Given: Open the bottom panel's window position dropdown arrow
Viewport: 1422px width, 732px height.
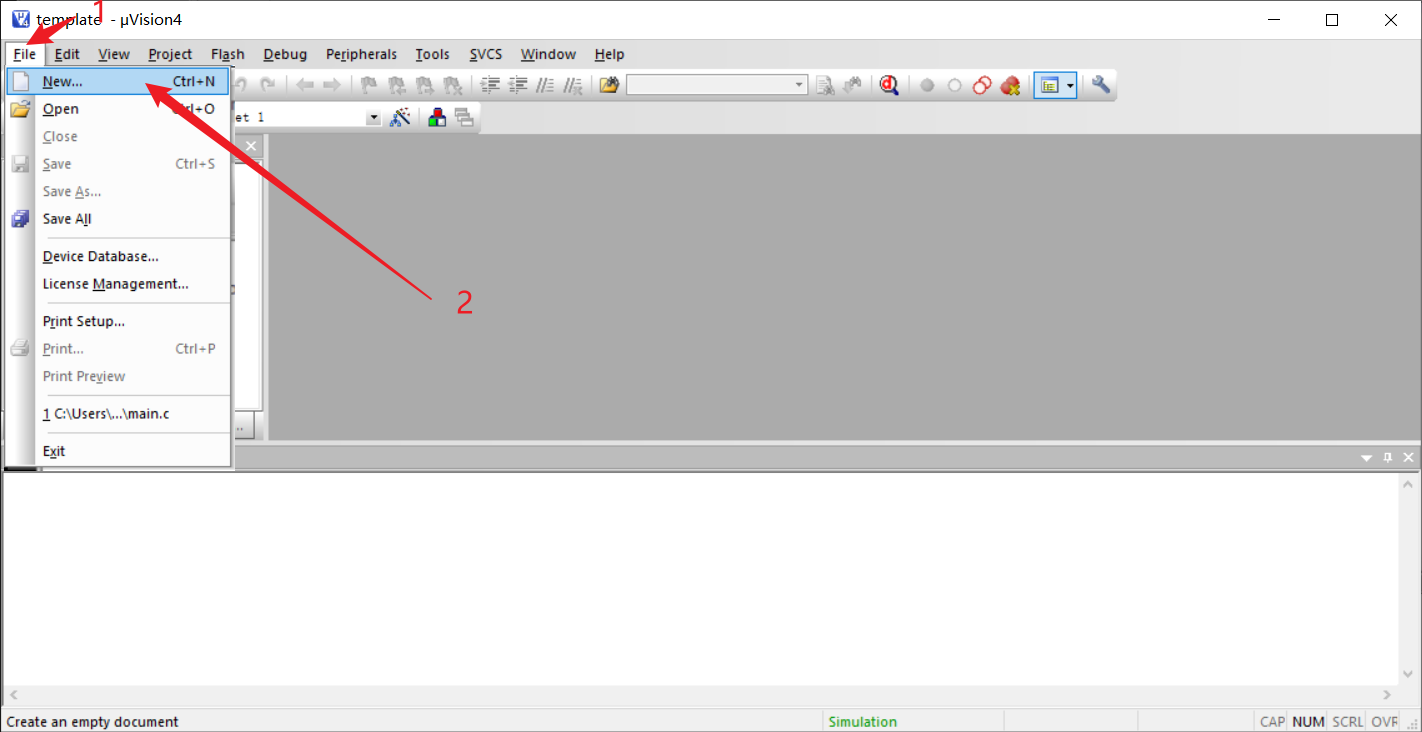Looking at the screenshot, I should (1367, 457).
